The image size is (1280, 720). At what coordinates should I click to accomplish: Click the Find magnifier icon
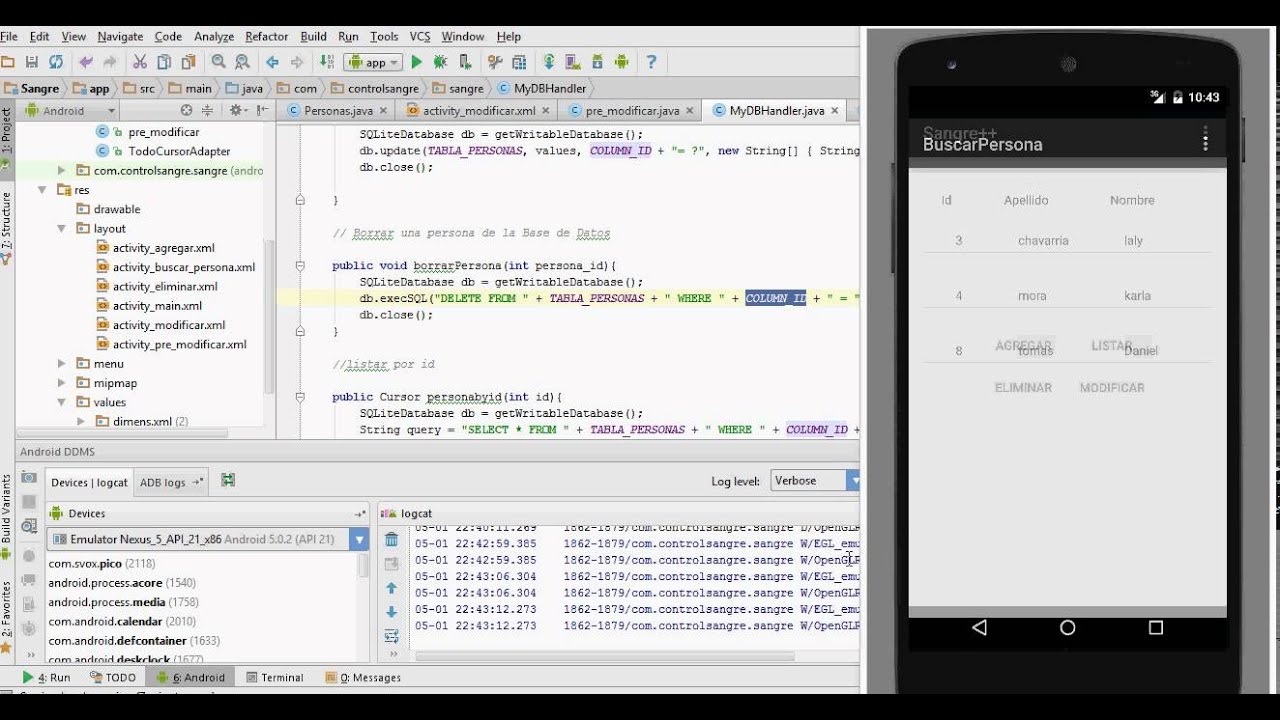[218, 62]
